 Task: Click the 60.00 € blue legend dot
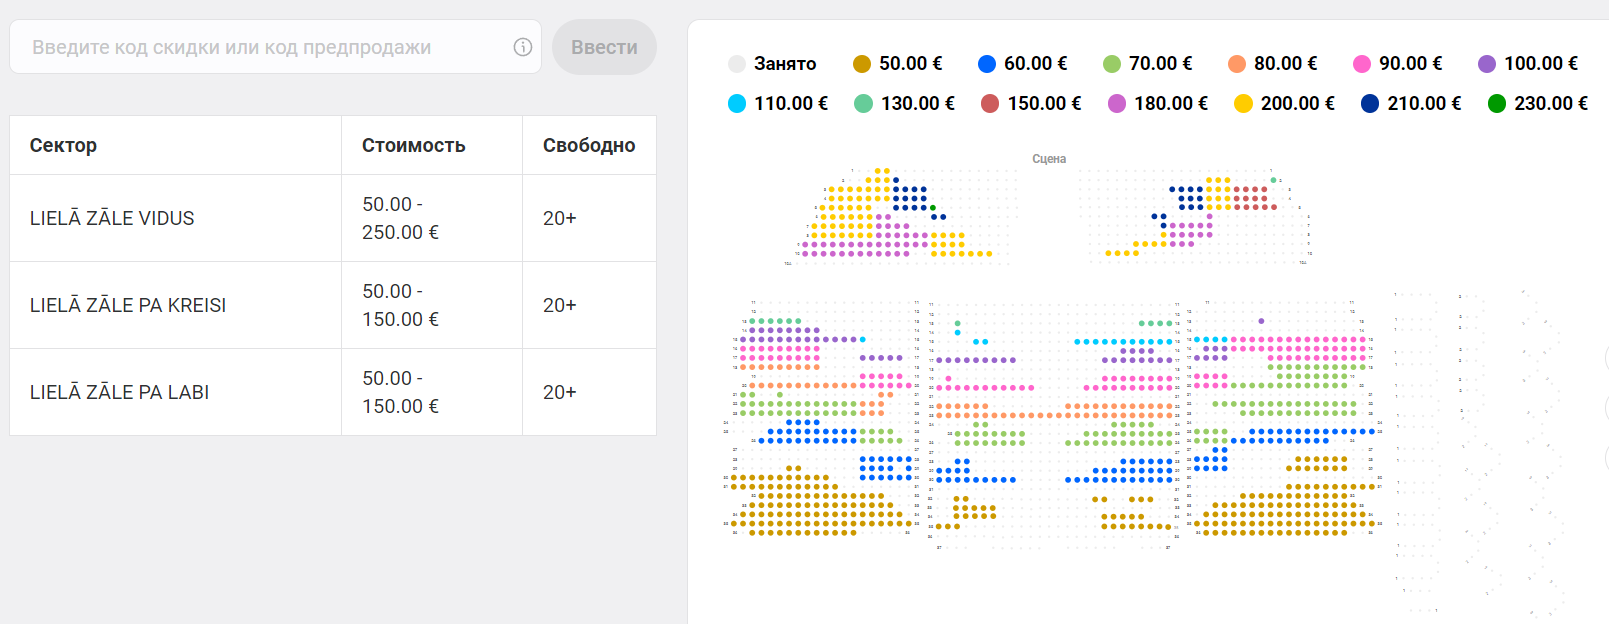(x=987, y=64)
